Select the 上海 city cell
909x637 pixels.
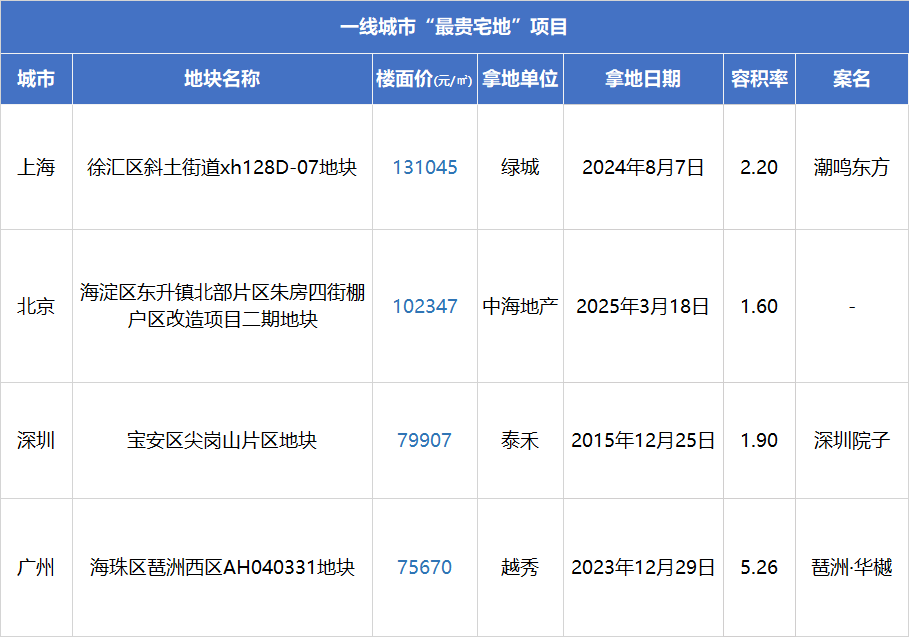click(36, 167)
